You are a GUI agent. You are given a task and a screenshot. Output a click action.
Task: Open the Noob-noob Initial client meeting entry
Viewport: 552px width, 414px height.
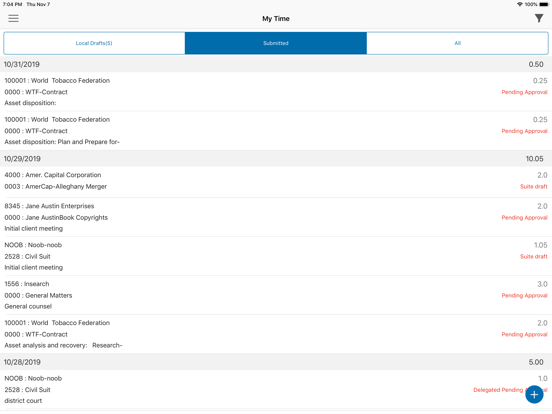276,256
